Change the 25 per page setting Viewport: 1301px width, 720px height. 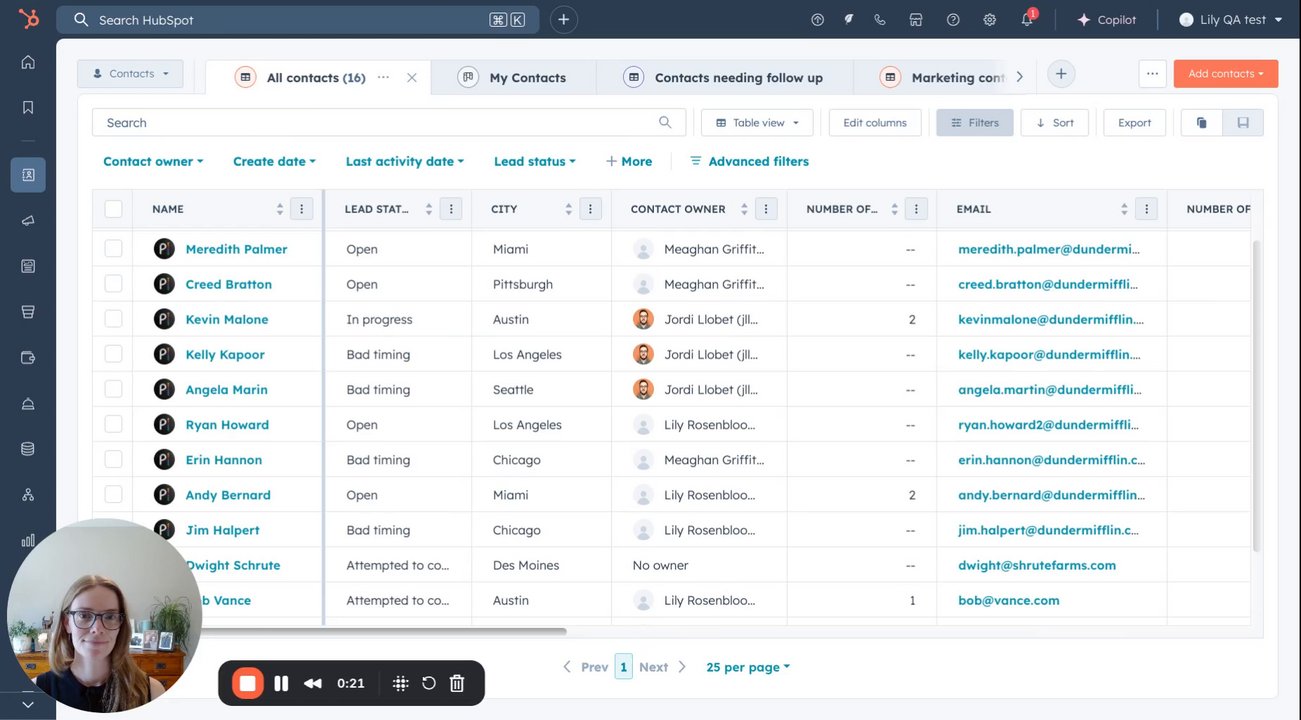point(748,667)
